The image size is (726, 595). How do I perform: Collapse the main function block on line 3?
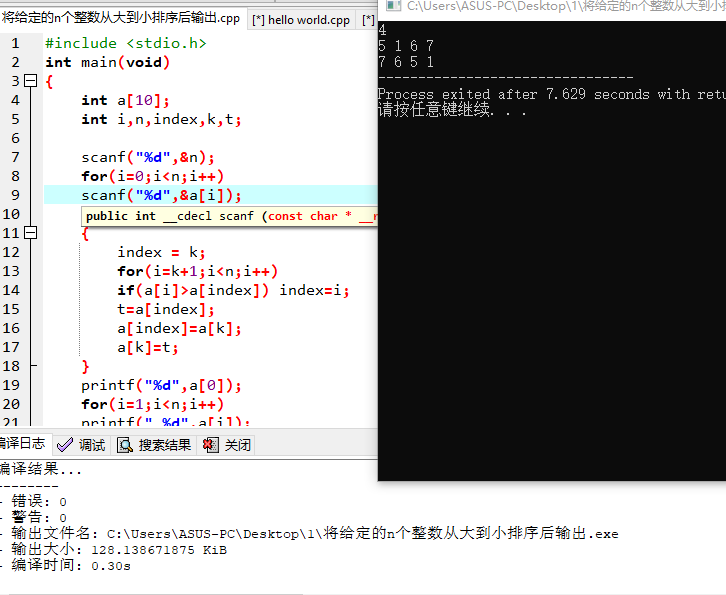tap(31, 81)
